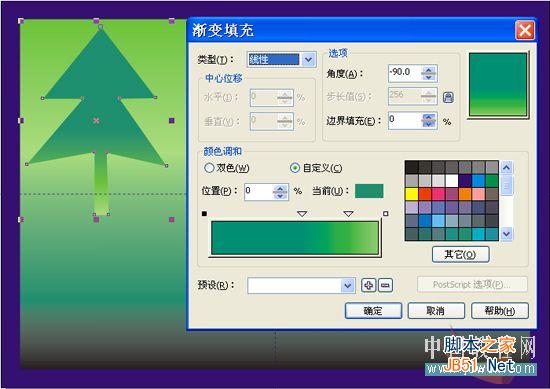Screen dimensions: 550x389
Task: Open the 预设 preset dropdown
Action: pyautogui.click(x=348, y=286)
